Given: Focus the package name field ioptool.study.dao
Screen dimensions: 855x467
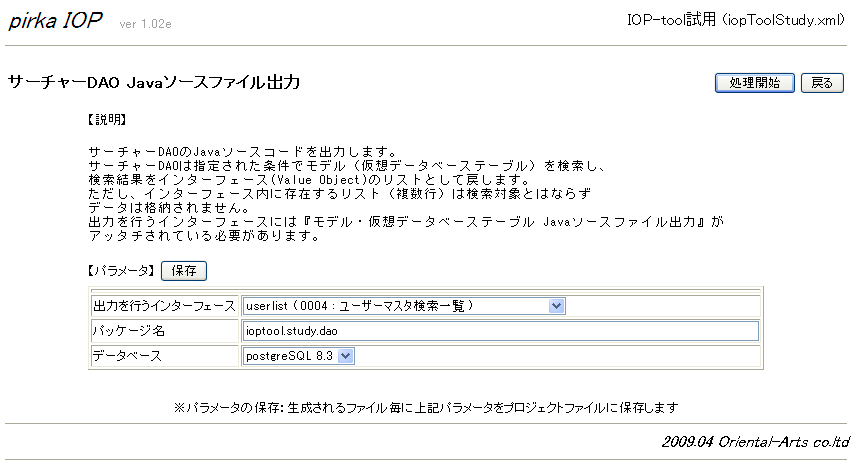Looking at the screenshot, I should point(500,330).
